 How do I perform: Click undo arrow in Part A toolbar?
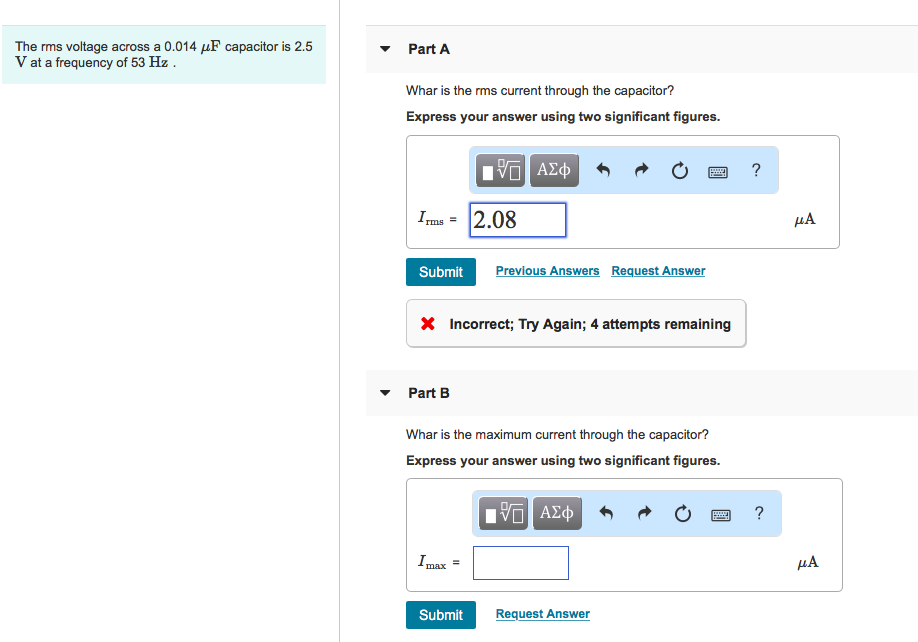[603, 171]
